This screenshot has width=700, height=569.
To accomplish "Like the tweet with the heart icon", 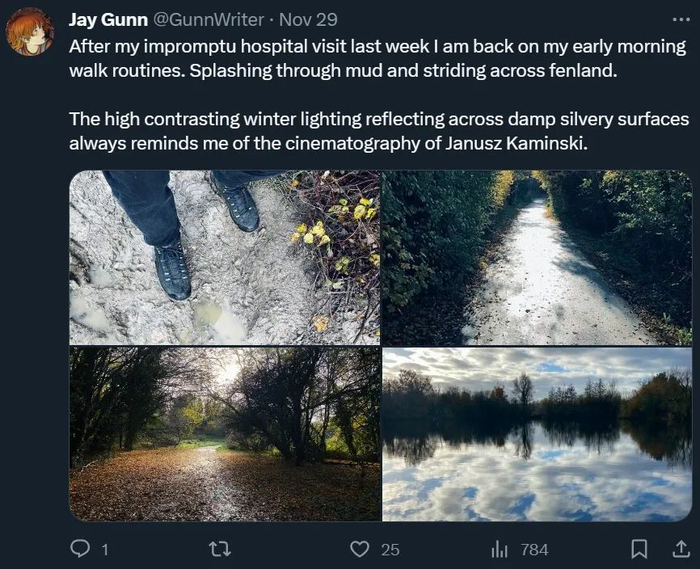I will pyautogui.click(x=360, y=549).
